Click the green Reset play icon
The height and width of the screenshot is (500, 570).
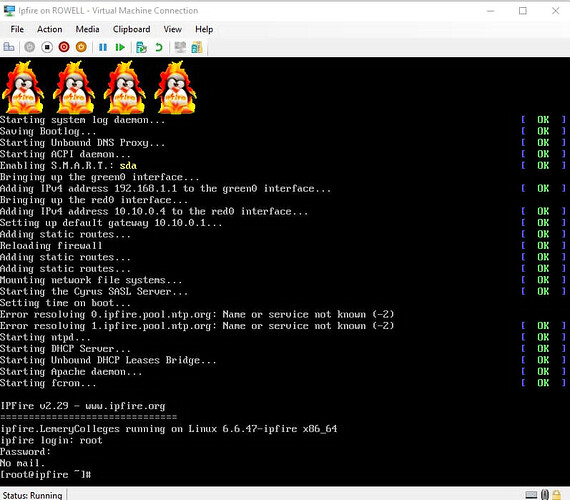[x=120, y=47]
